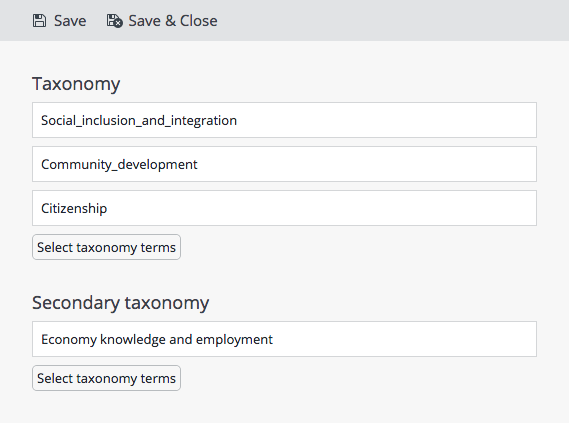
Task: Click the Save floppy disk icon
Action: (x=39, y=21)
